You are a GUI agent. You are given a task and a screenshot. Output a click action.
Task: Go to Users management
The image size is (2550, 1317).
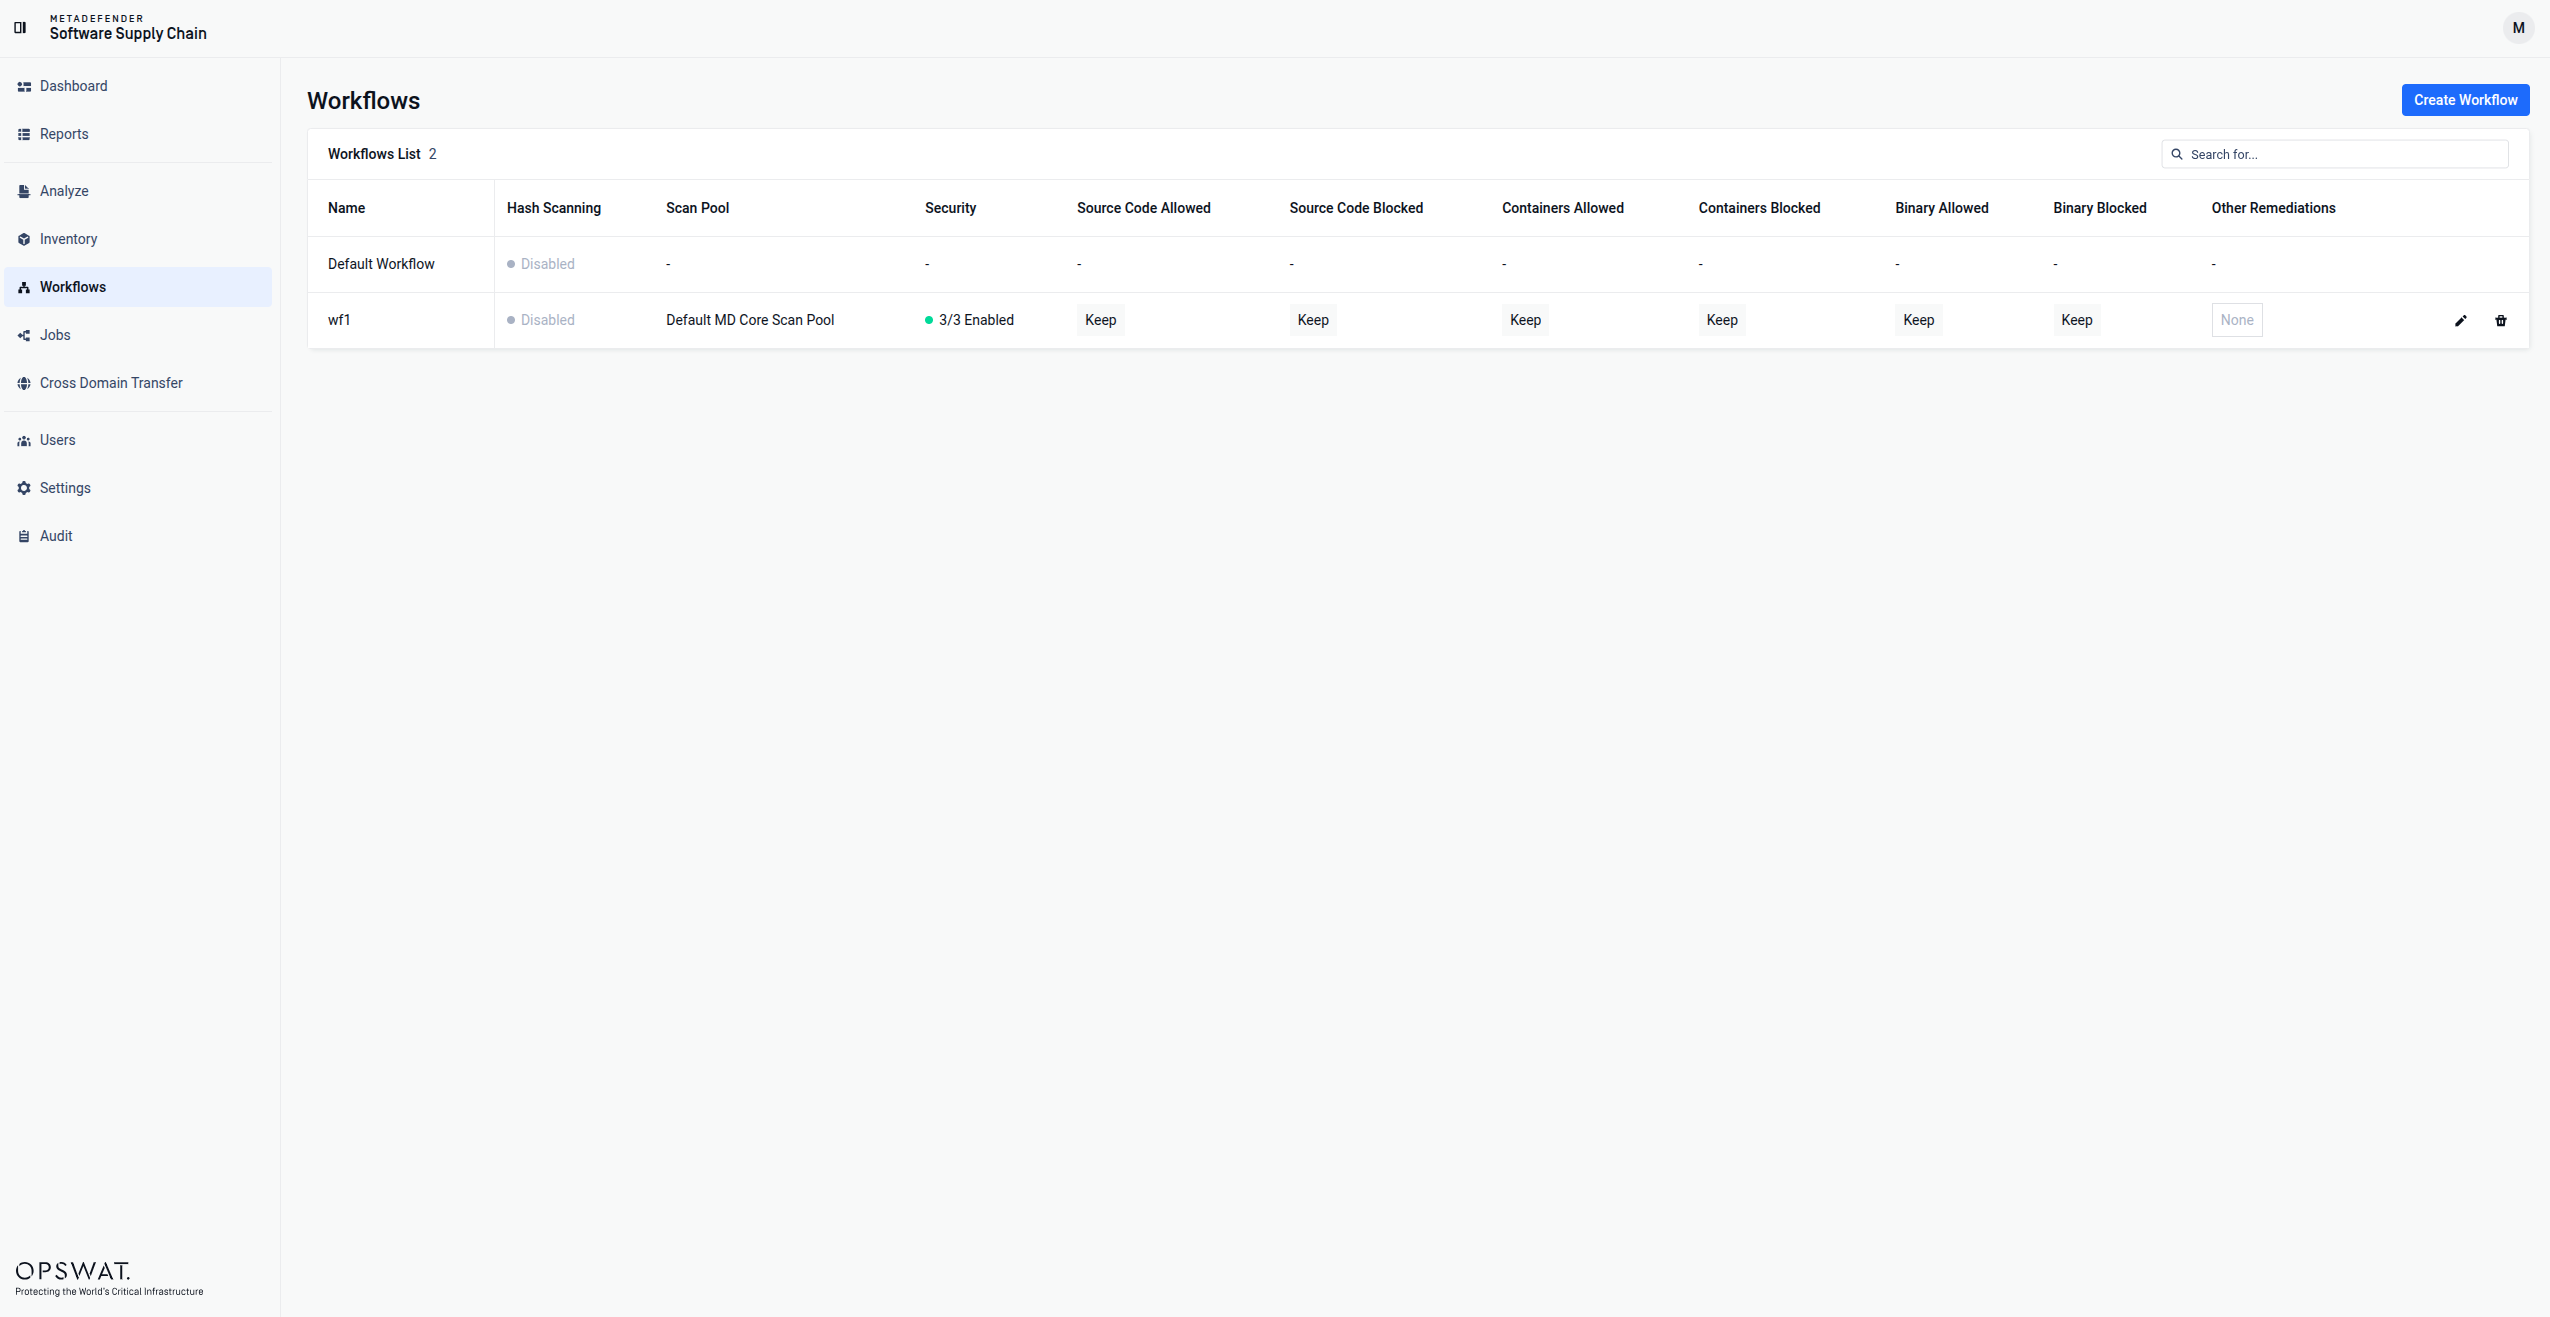click(138, 440)
